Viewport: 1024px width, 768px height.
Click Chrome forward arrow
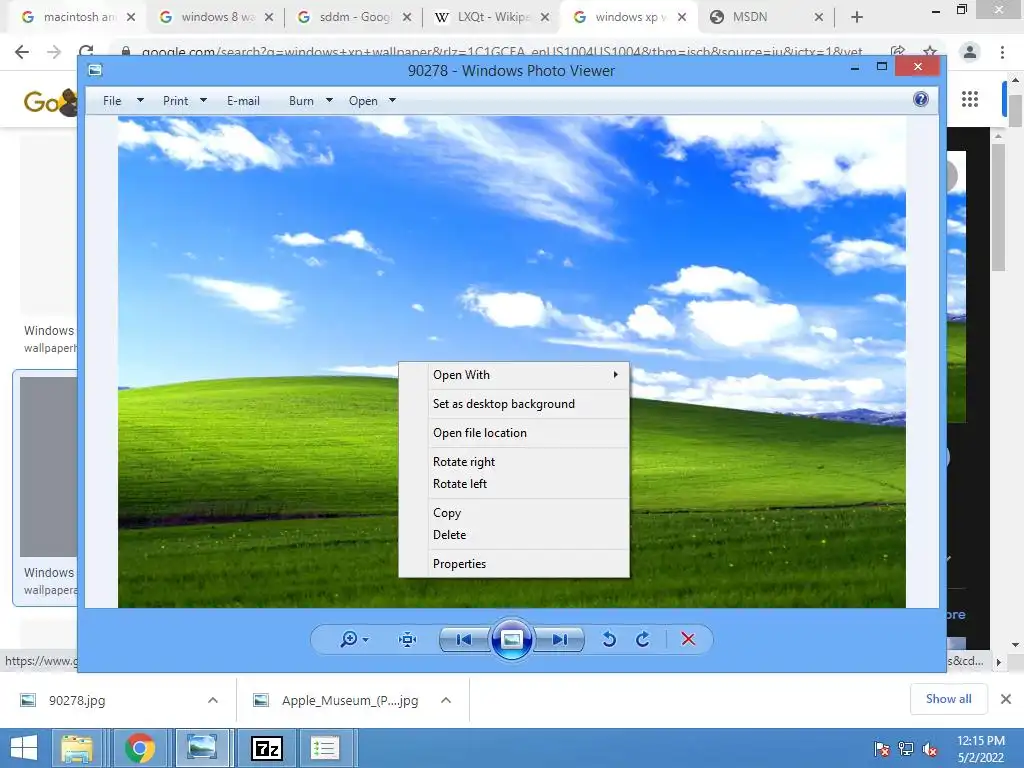pos(54,52)
